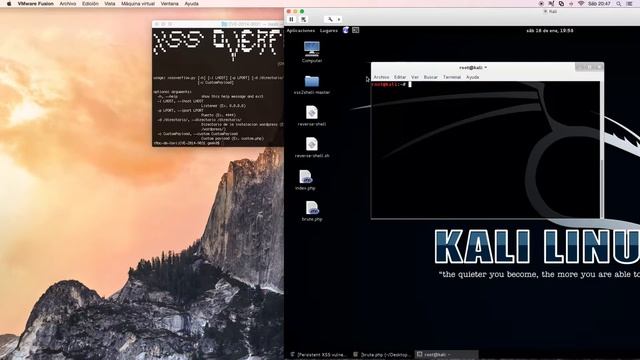The height and width of the screenshot is (360, 640).
Task: Click inside the Kali terminal prompt area
Action: click(x=486, y=149)
